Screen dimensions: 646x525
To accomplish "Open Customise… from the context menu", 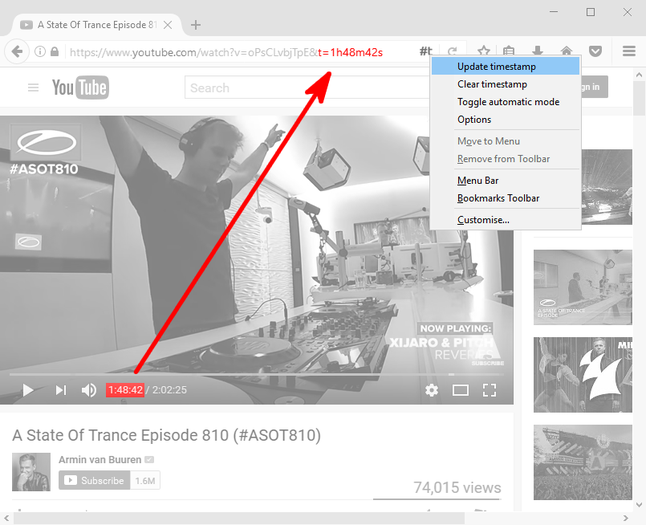I will [483, 219].
